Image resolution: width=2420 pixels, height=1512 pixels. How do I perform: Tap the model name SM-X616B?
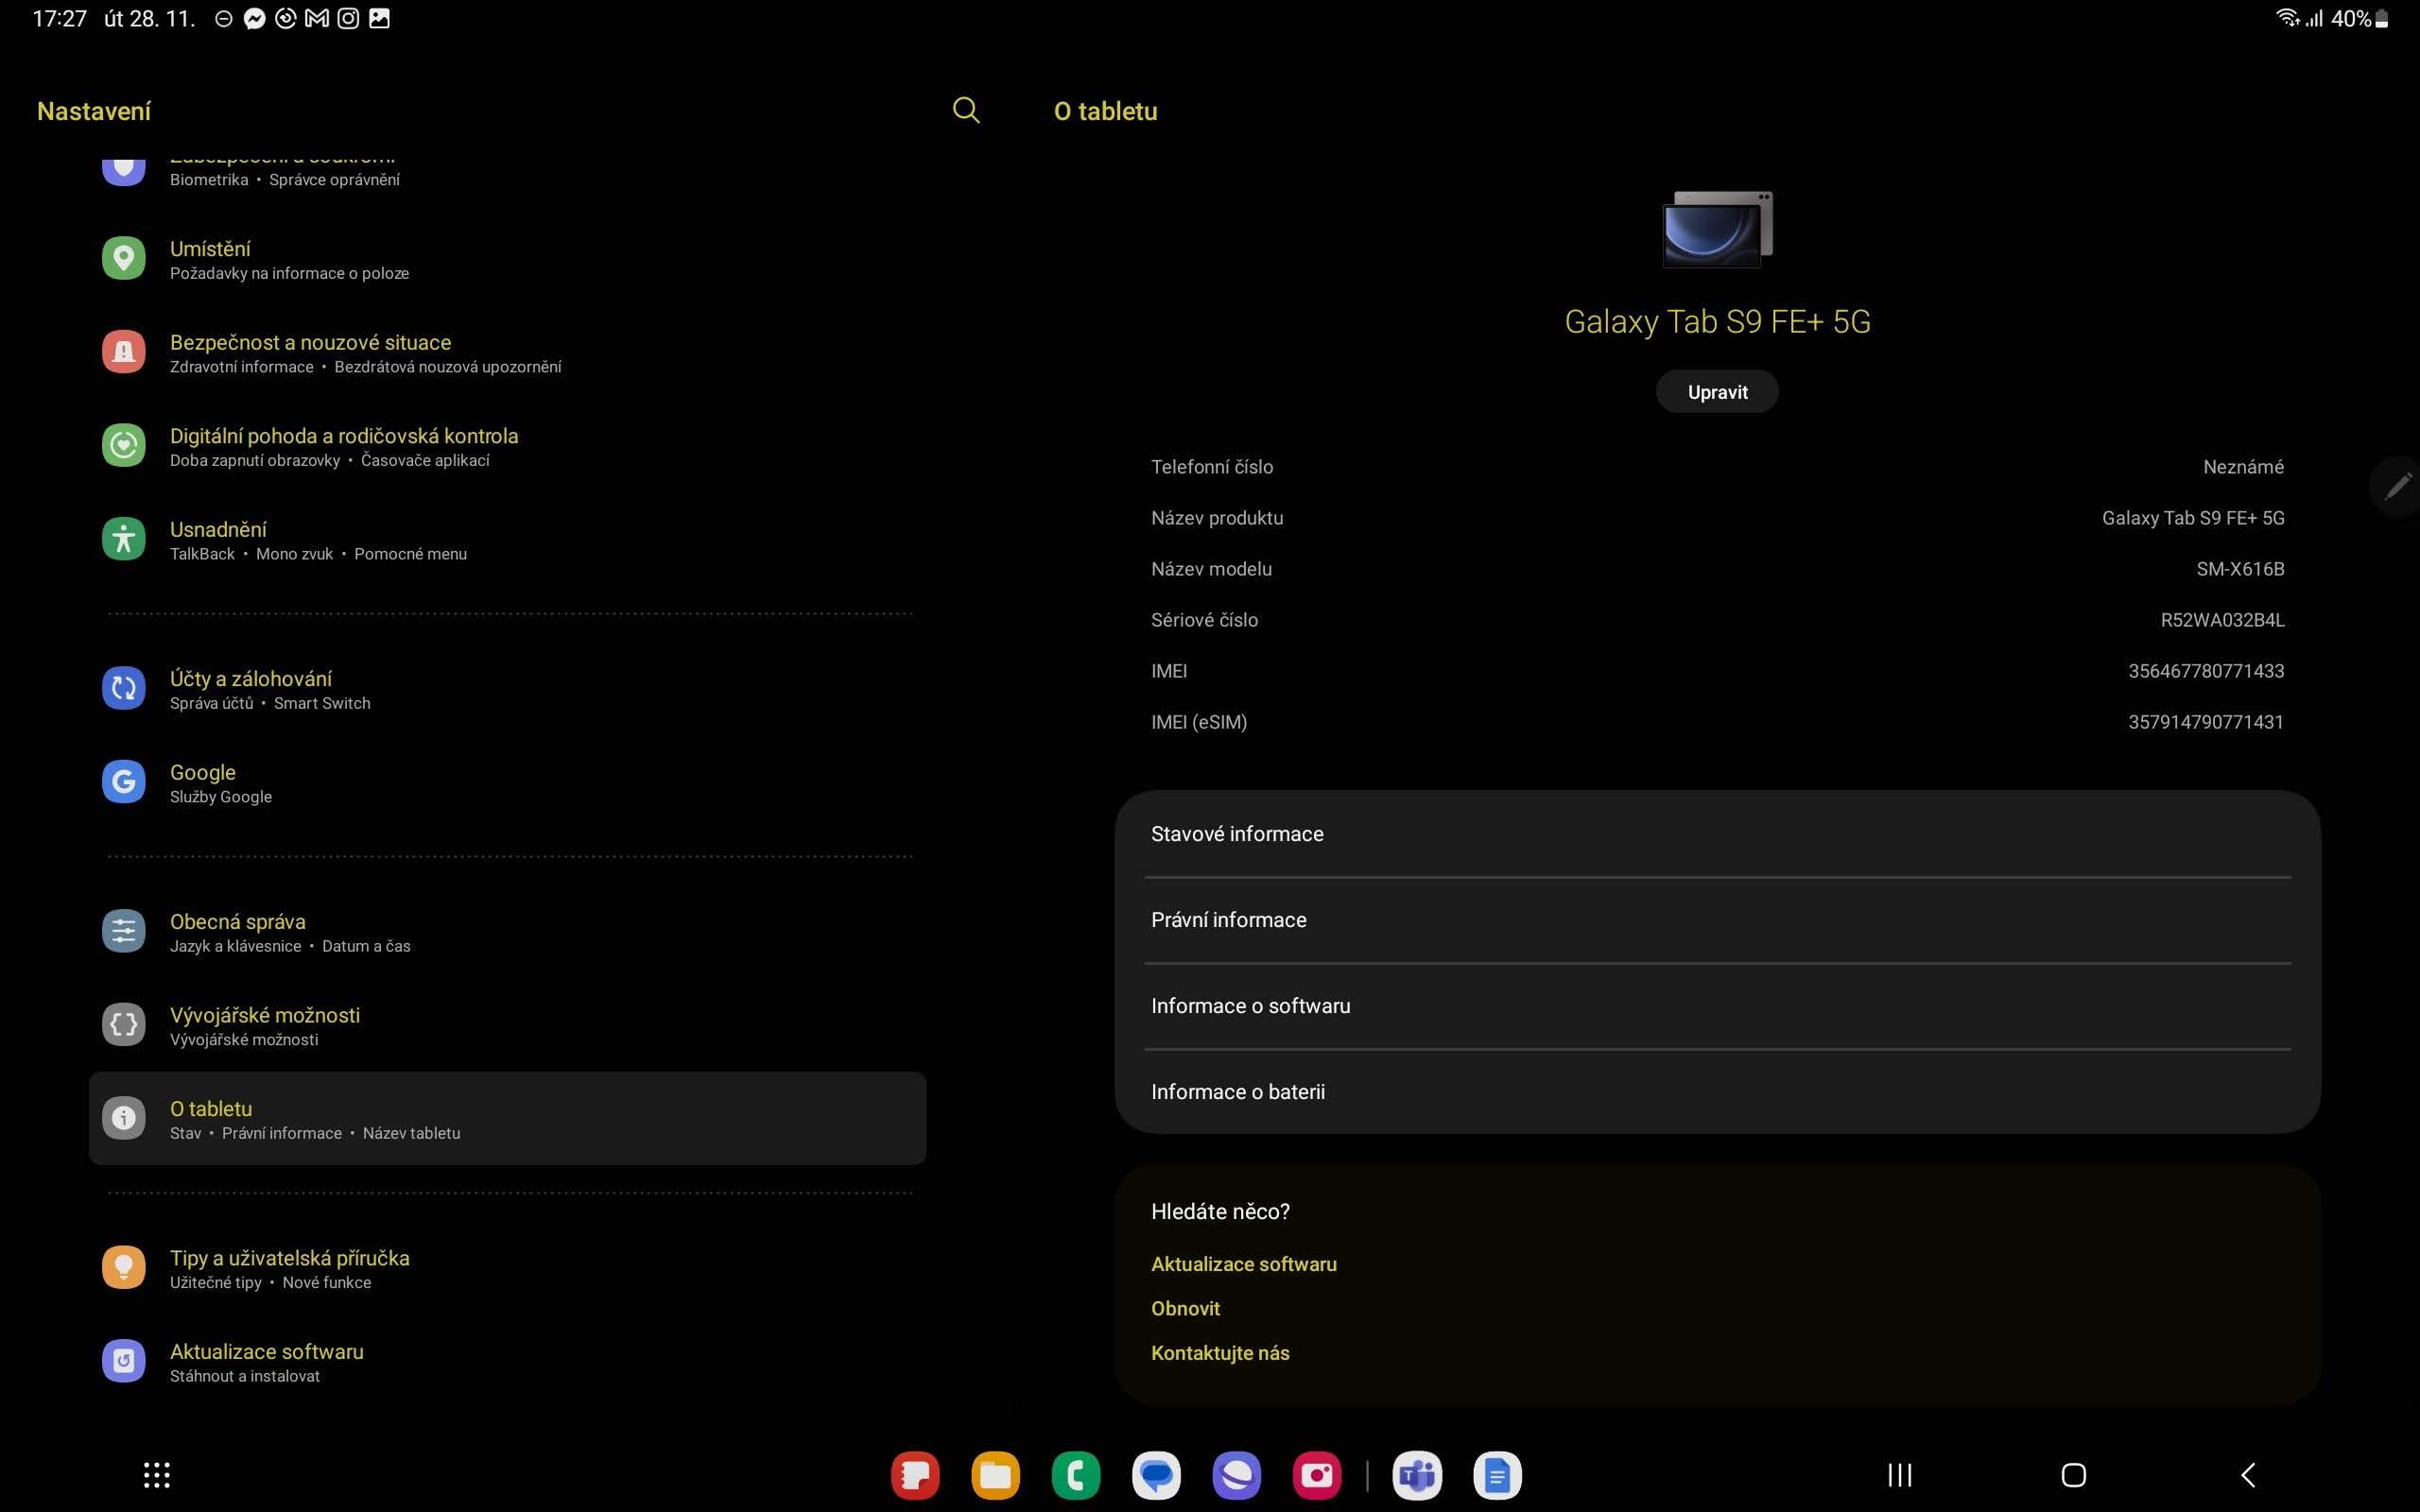[x=2240, y=569]
